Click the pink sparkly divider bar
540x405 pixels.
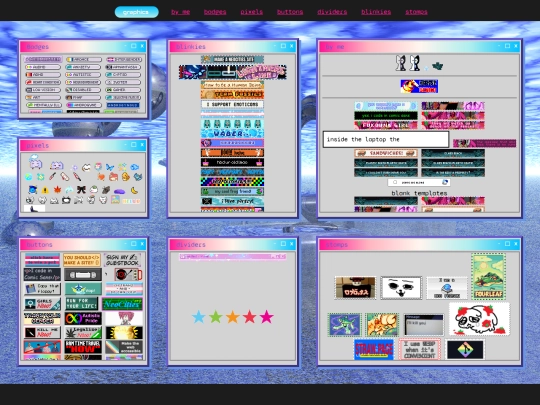point(232,257)
